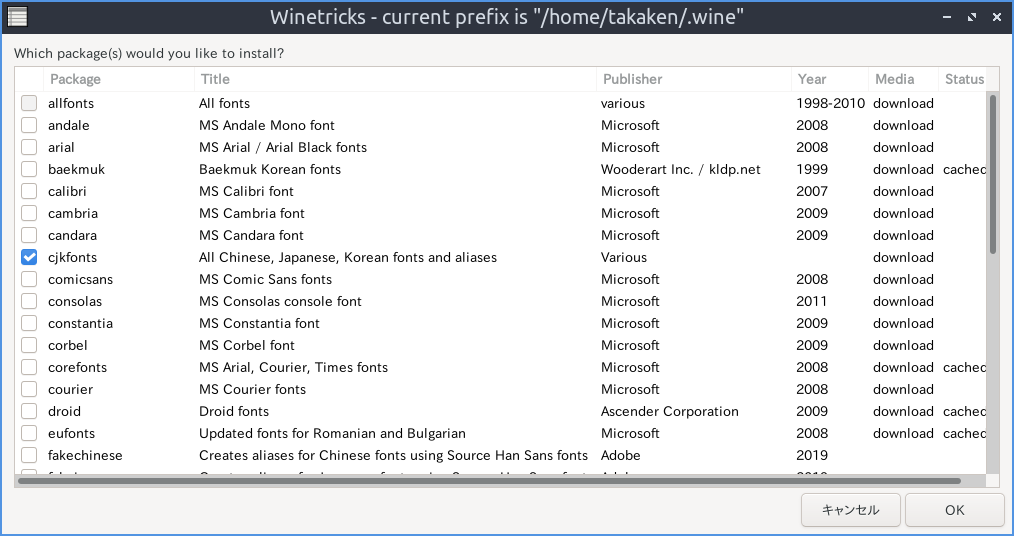Select 'MS Courier fonts' title cell
This screenshot has width=1014, height=536.
(x=252, y=389)
